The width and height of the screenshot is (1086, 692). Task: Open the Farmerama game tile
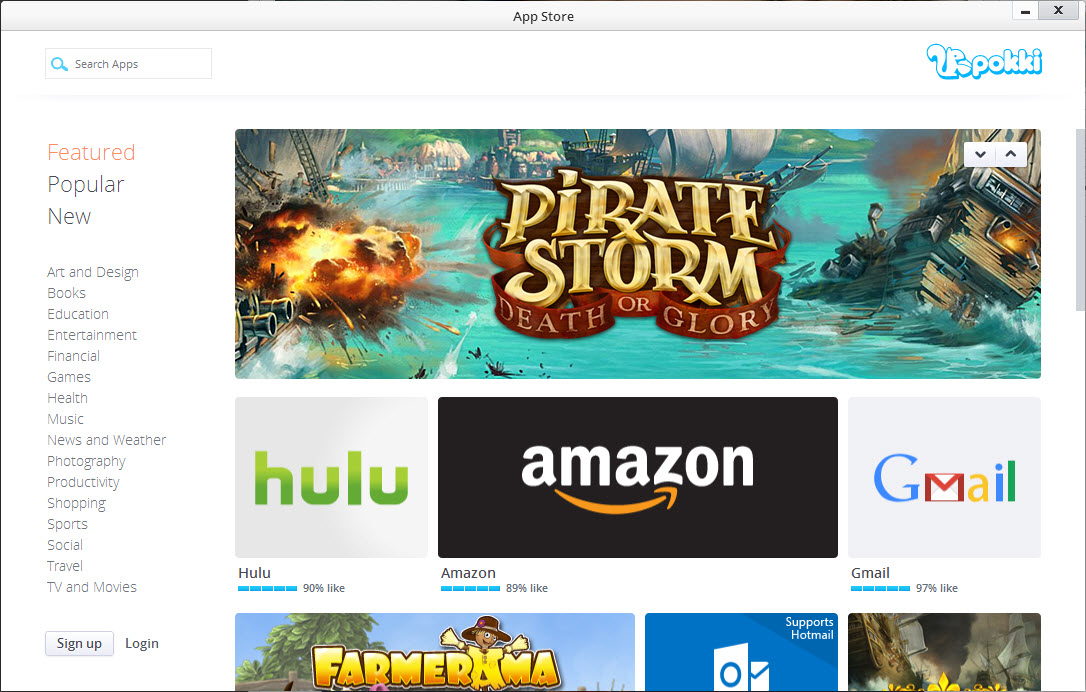(x=435, y=652)
